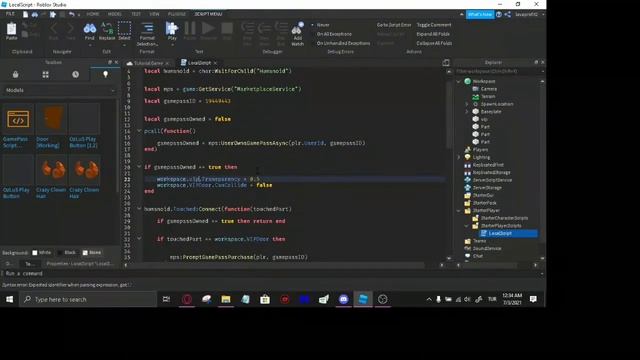Collapse the Workspace node in Explorer
The image size is (640, 360).
point(458,81)
